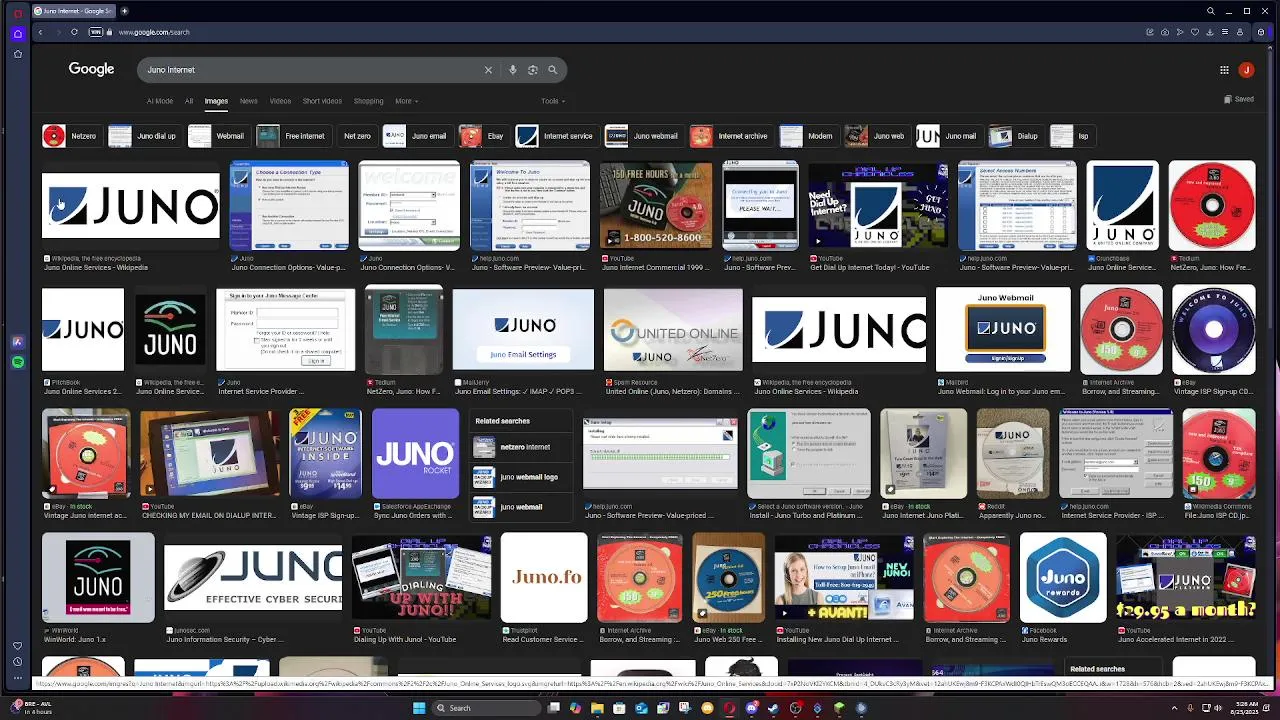Switch to the News tab
1280x720 pixels.
(x=248, y=101)
